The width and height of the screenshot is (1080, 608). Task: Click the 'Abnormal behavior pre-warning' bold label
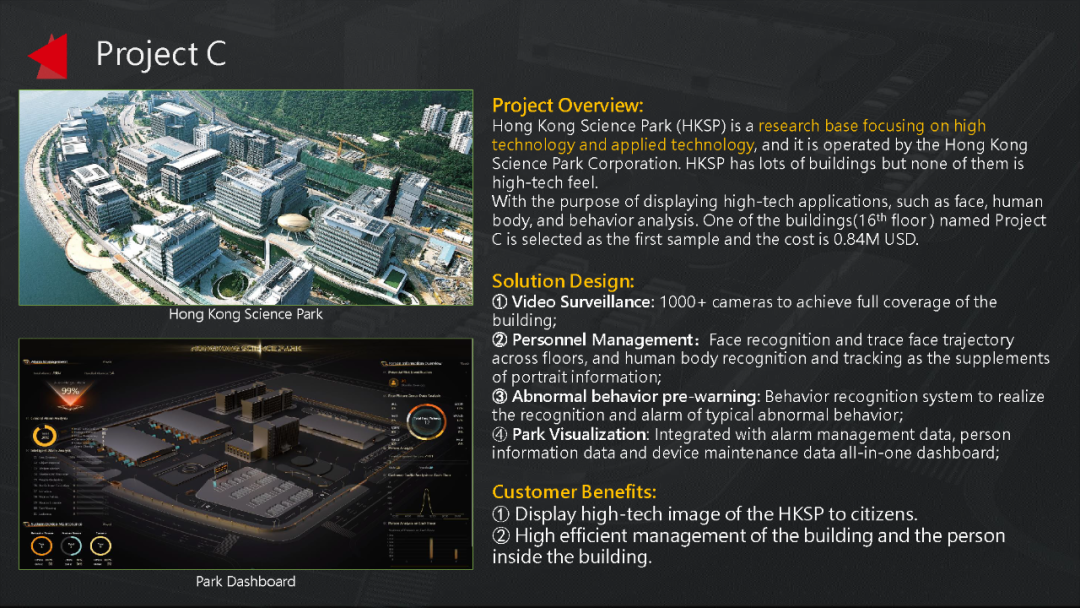(634, 396)
